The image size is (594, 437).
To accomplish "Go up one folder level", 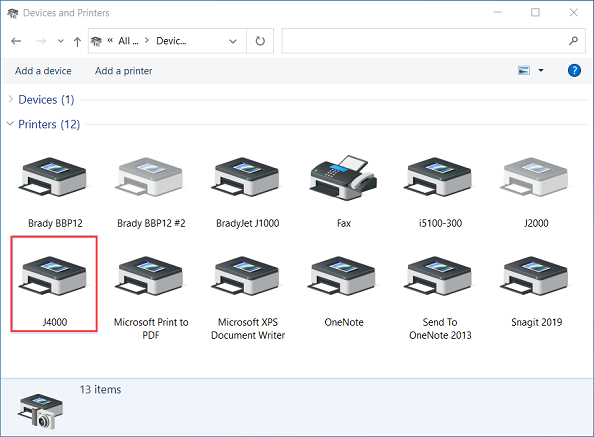I will [x=77, y=41].
